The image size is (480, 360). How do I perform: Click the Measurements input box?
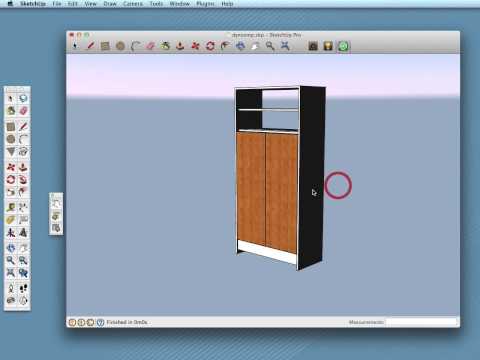click(x=421, y=322)
